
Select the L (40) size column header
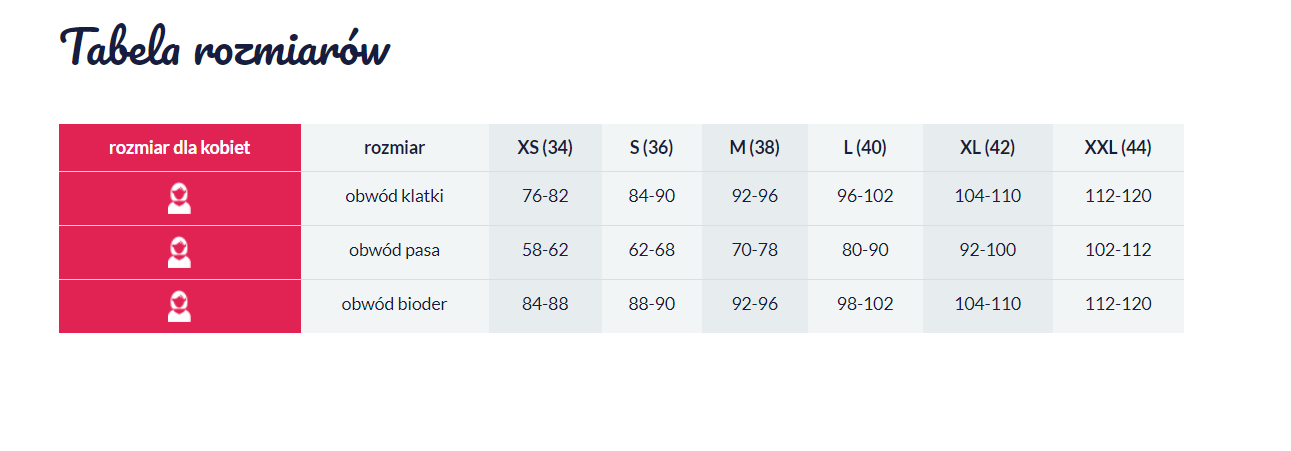tap(865, 148)
